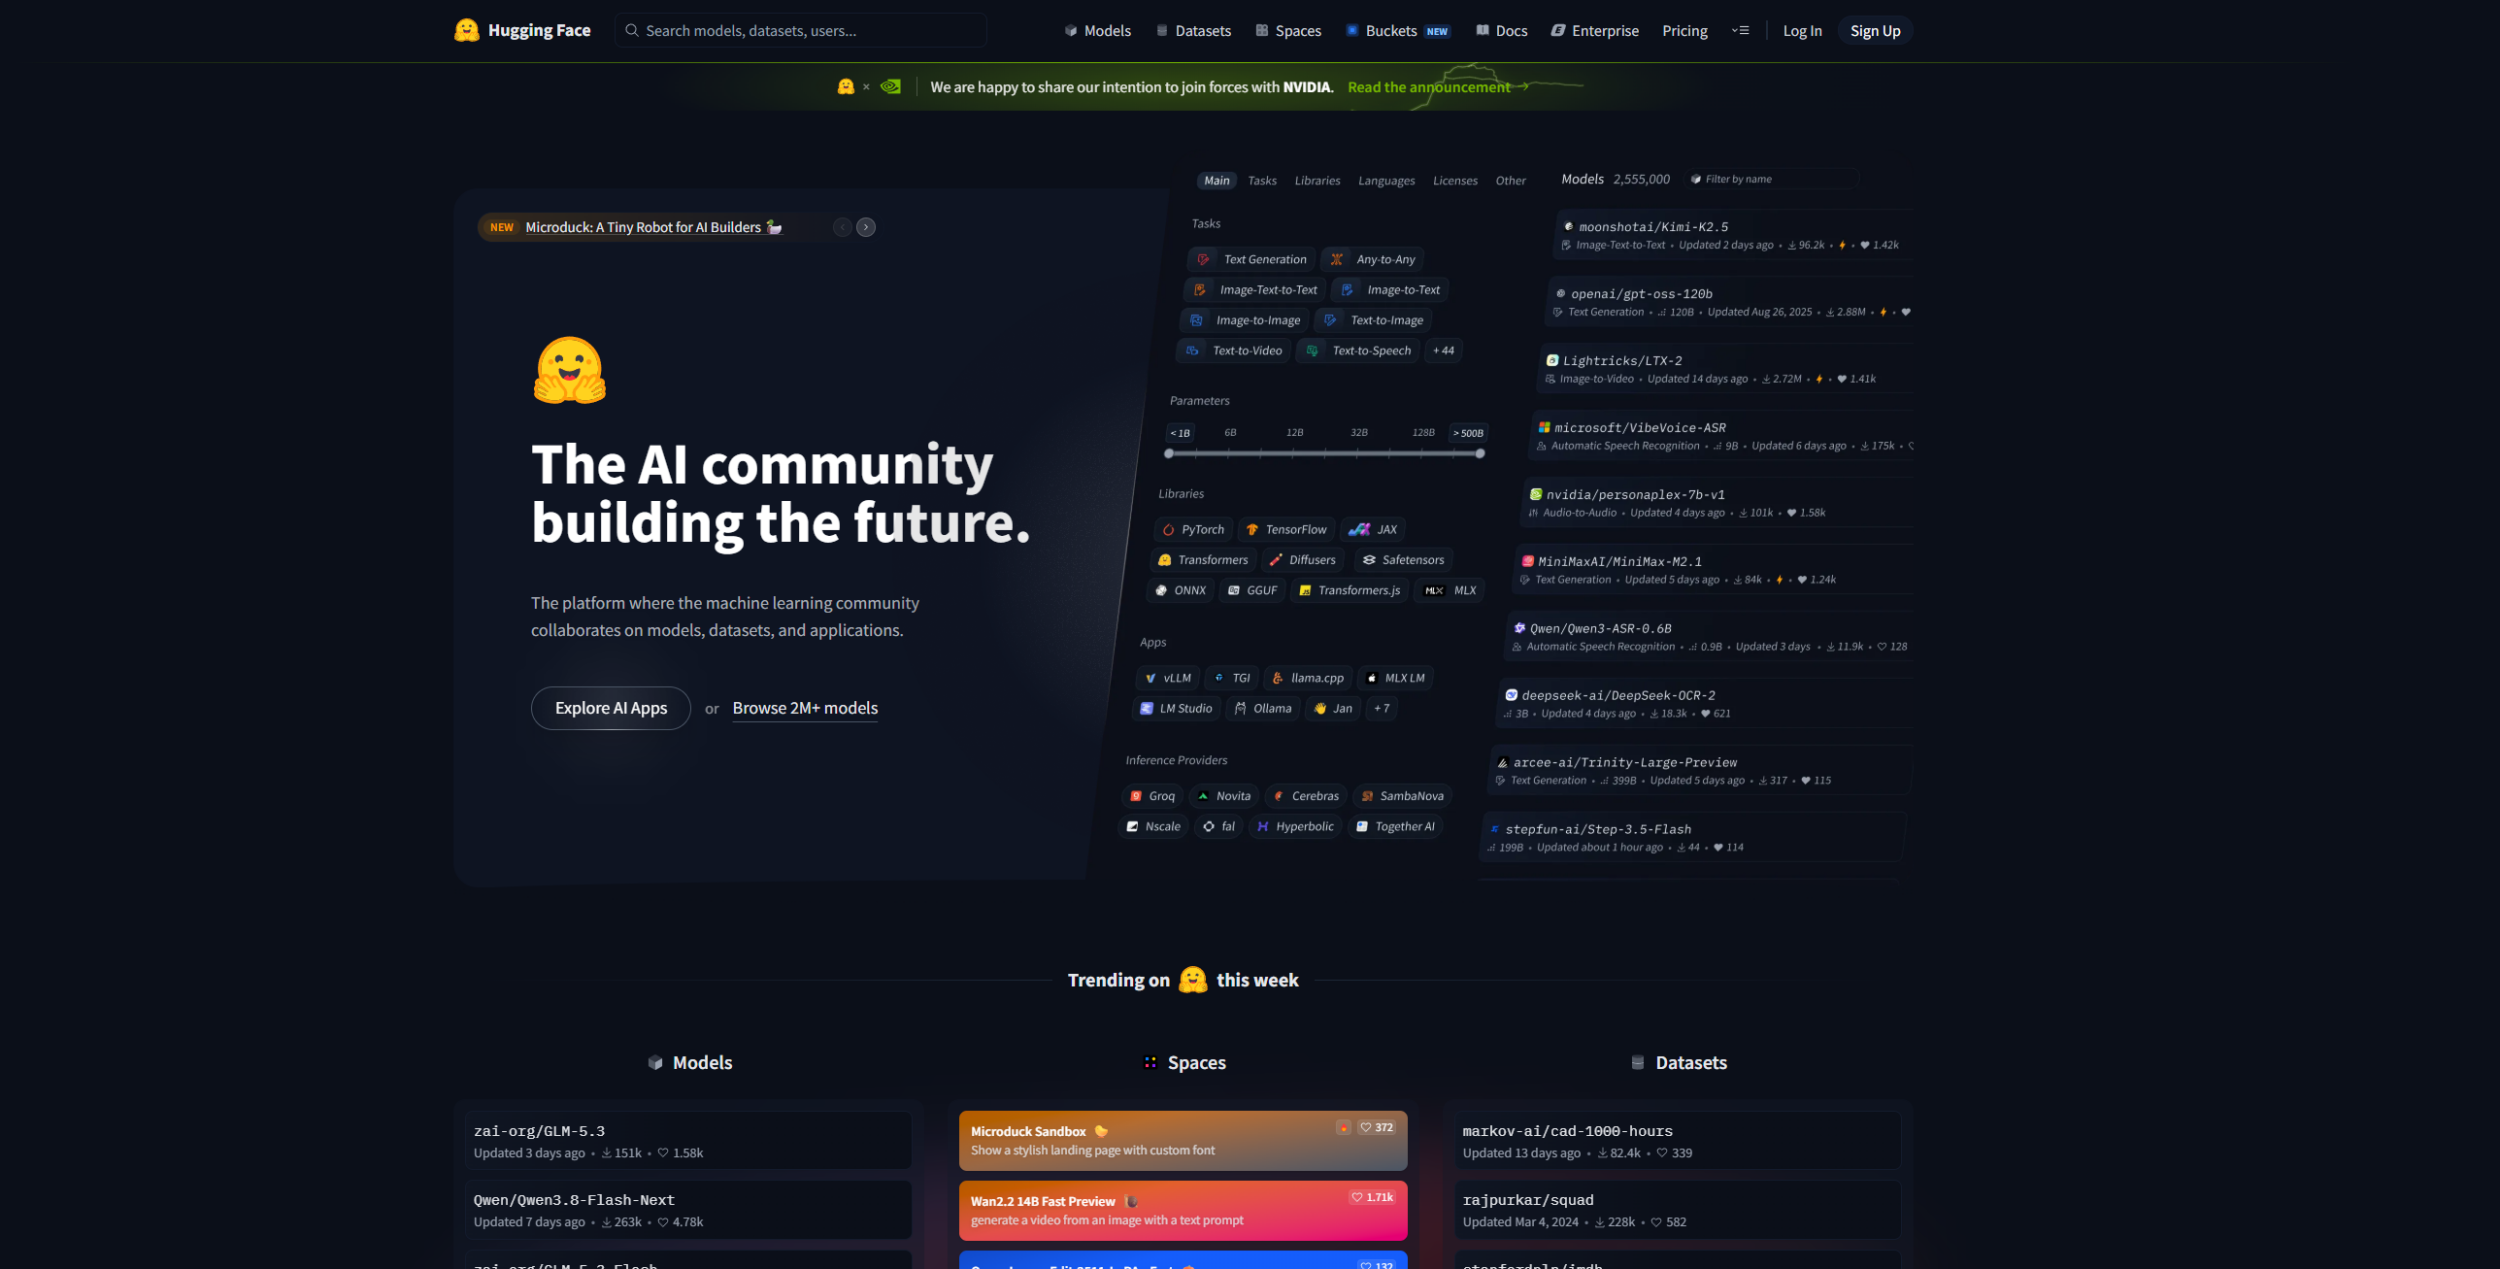Click the Safetensors library icon
The height and width of the screenshot is (1269, 2500).
tap(1369, 560)
